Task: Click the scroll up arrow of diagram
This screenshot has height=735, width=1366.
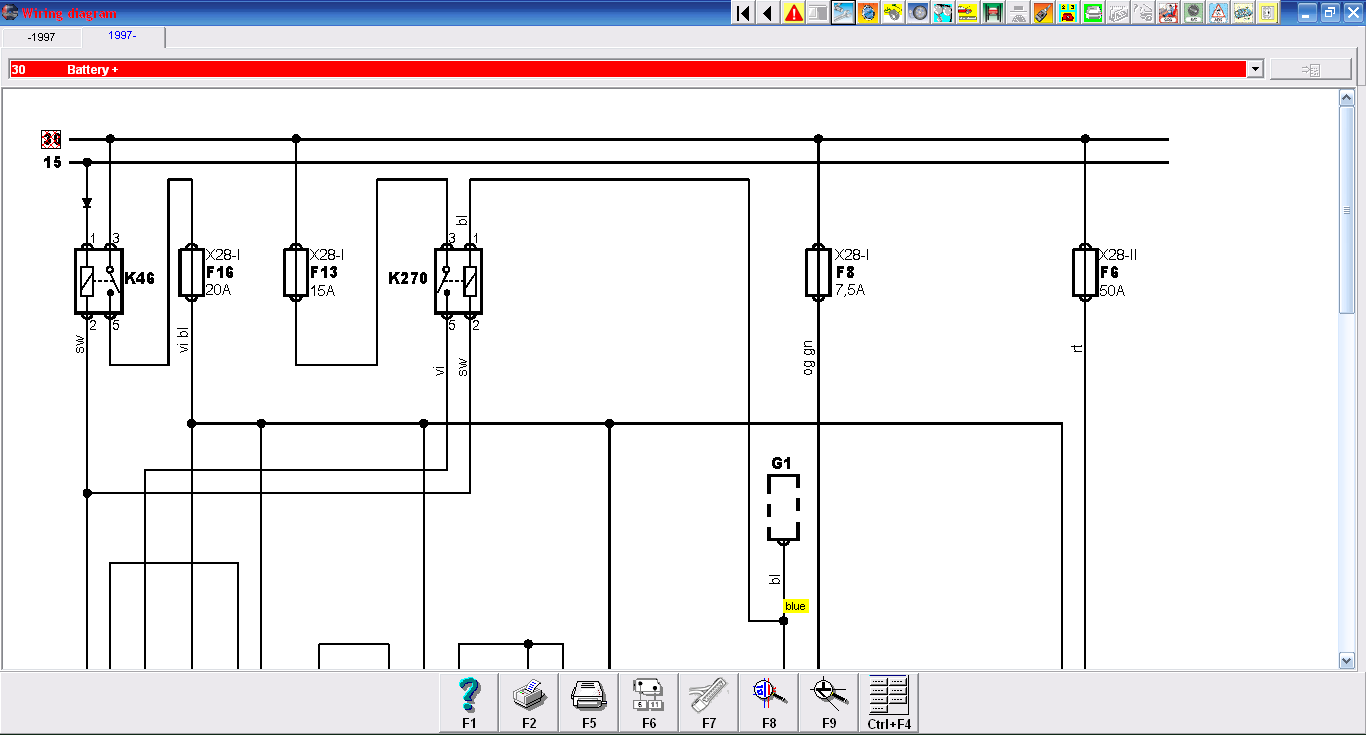Action: pos(1347,97)
